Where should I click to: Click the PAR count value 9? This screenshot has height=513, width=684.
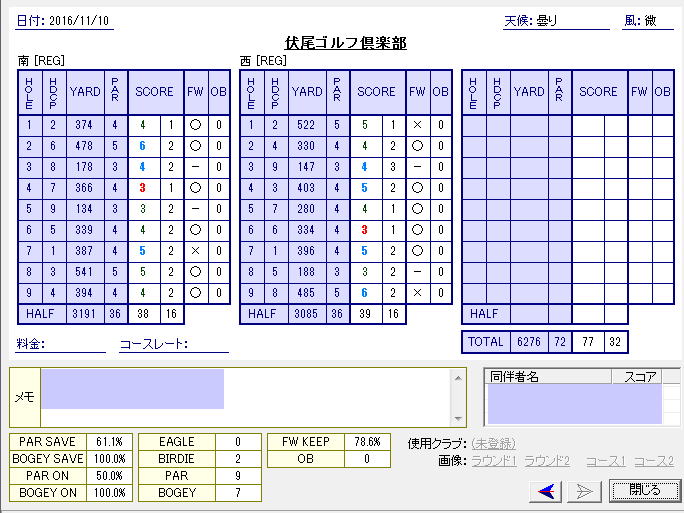pyautogui.click(x=238, y=476)
